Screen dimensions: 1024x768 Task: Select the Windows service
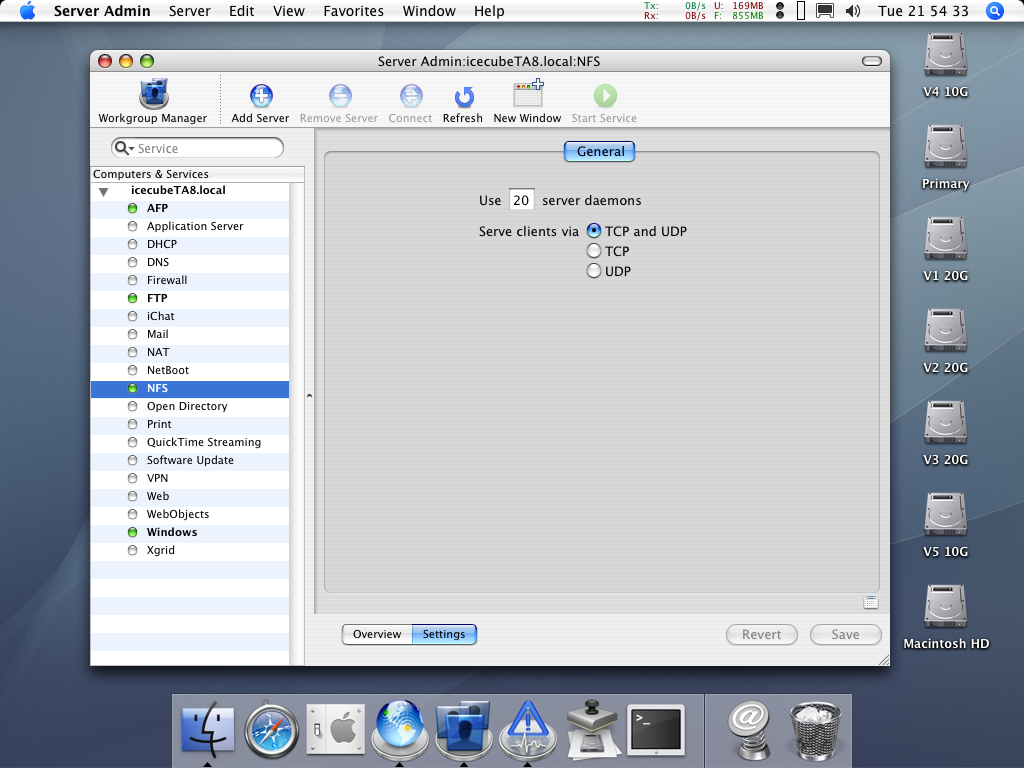coord(189,532)
